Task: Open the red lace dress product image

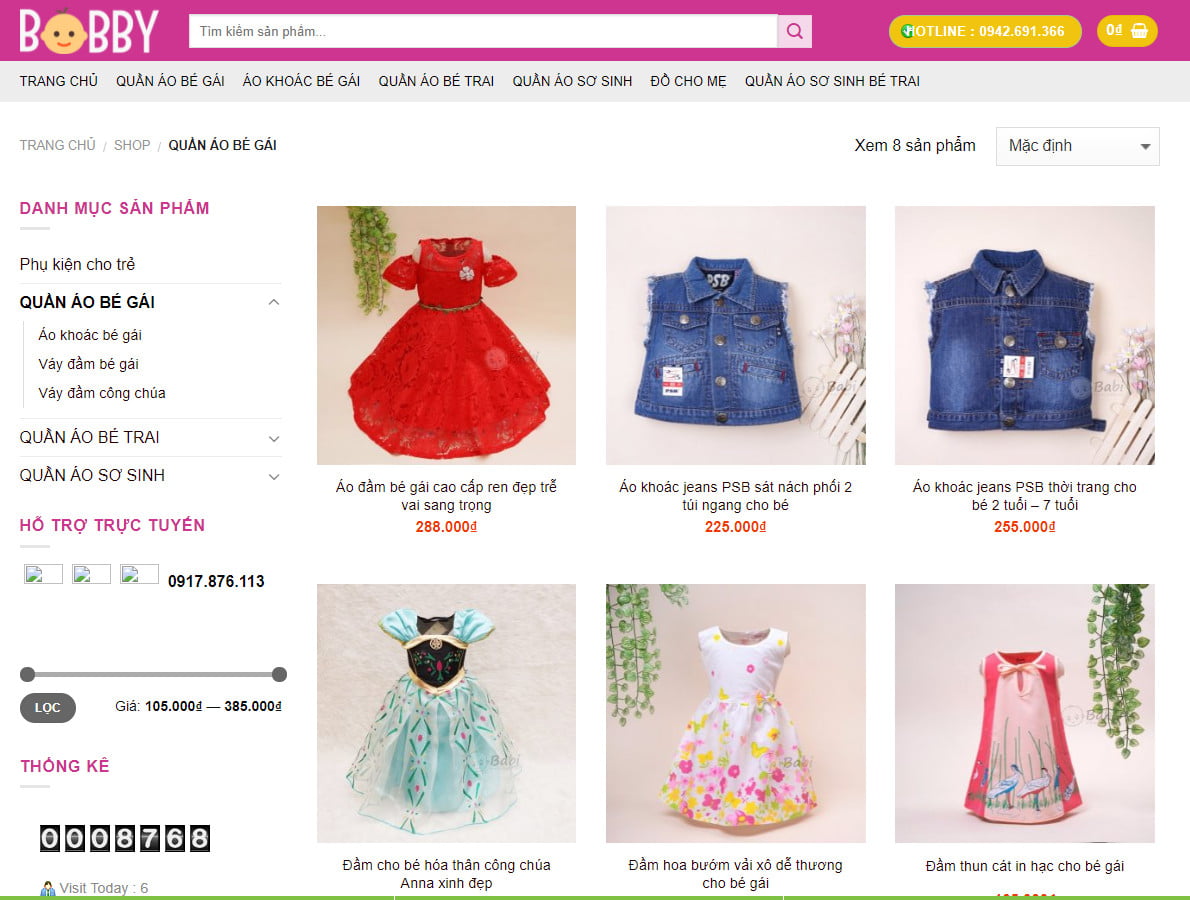Action: coord(446,335)
